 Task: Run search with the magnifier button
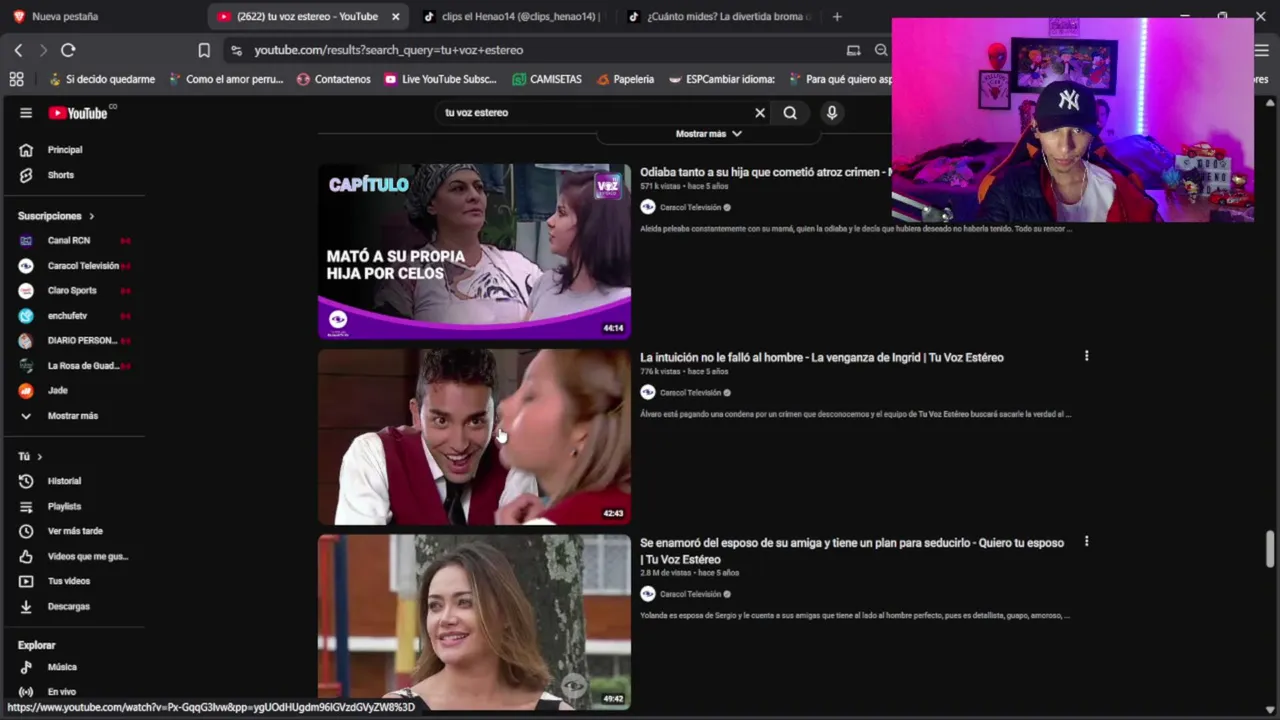[790, 113]
